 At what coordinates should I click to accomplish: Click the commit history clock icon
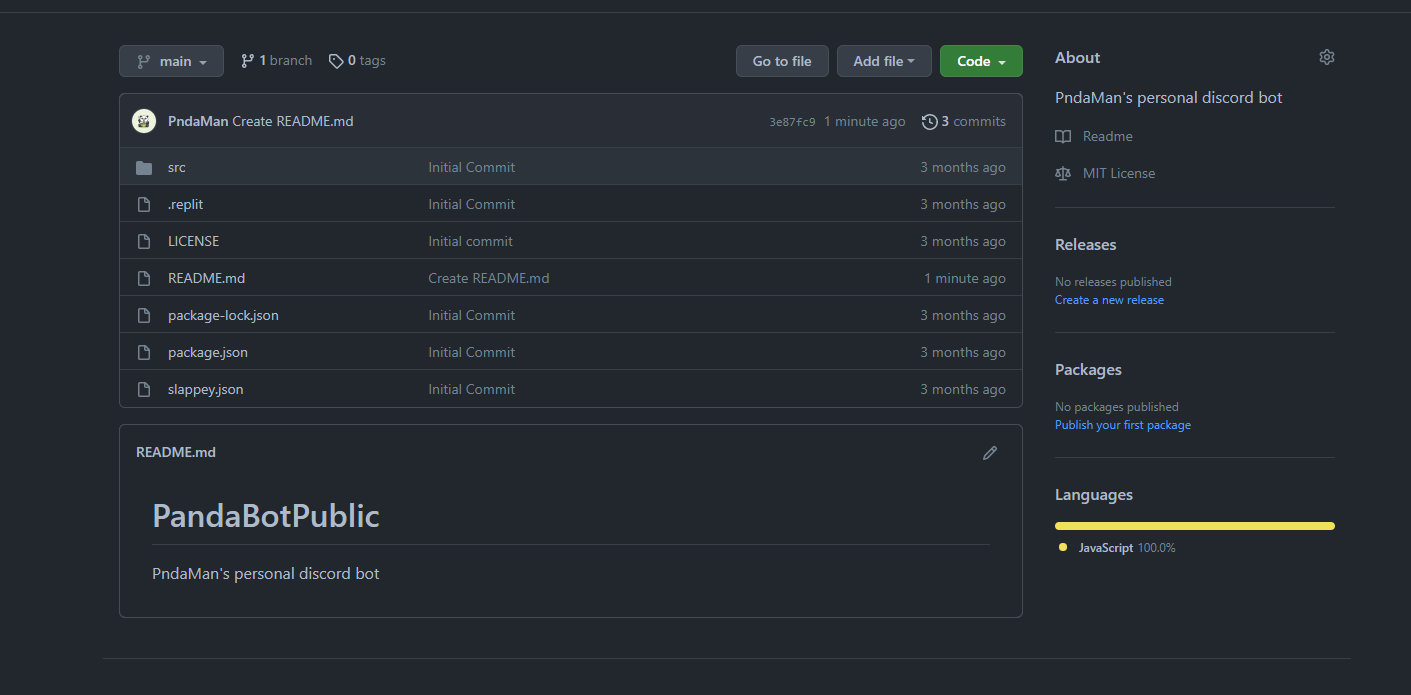pyautogui.click(x=929, y=122)
